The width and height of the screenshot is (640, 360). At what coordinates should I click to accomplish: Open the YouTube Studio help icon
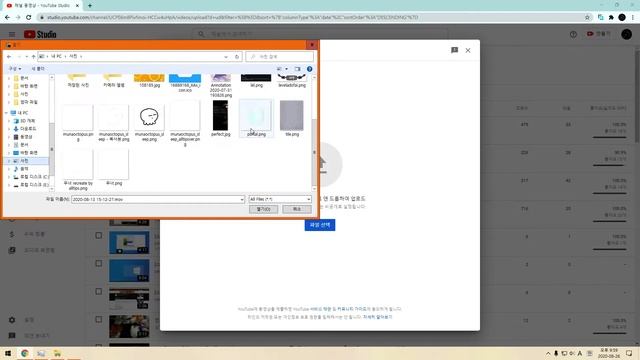click(573, 34)
